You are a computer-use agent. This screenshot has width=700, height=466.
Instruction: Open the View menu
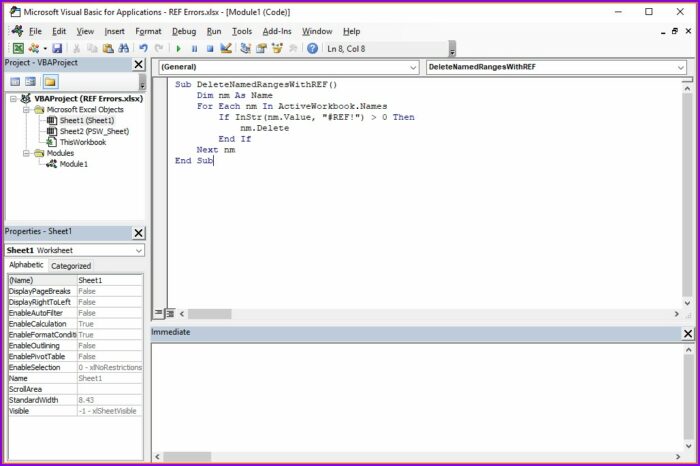85,31
